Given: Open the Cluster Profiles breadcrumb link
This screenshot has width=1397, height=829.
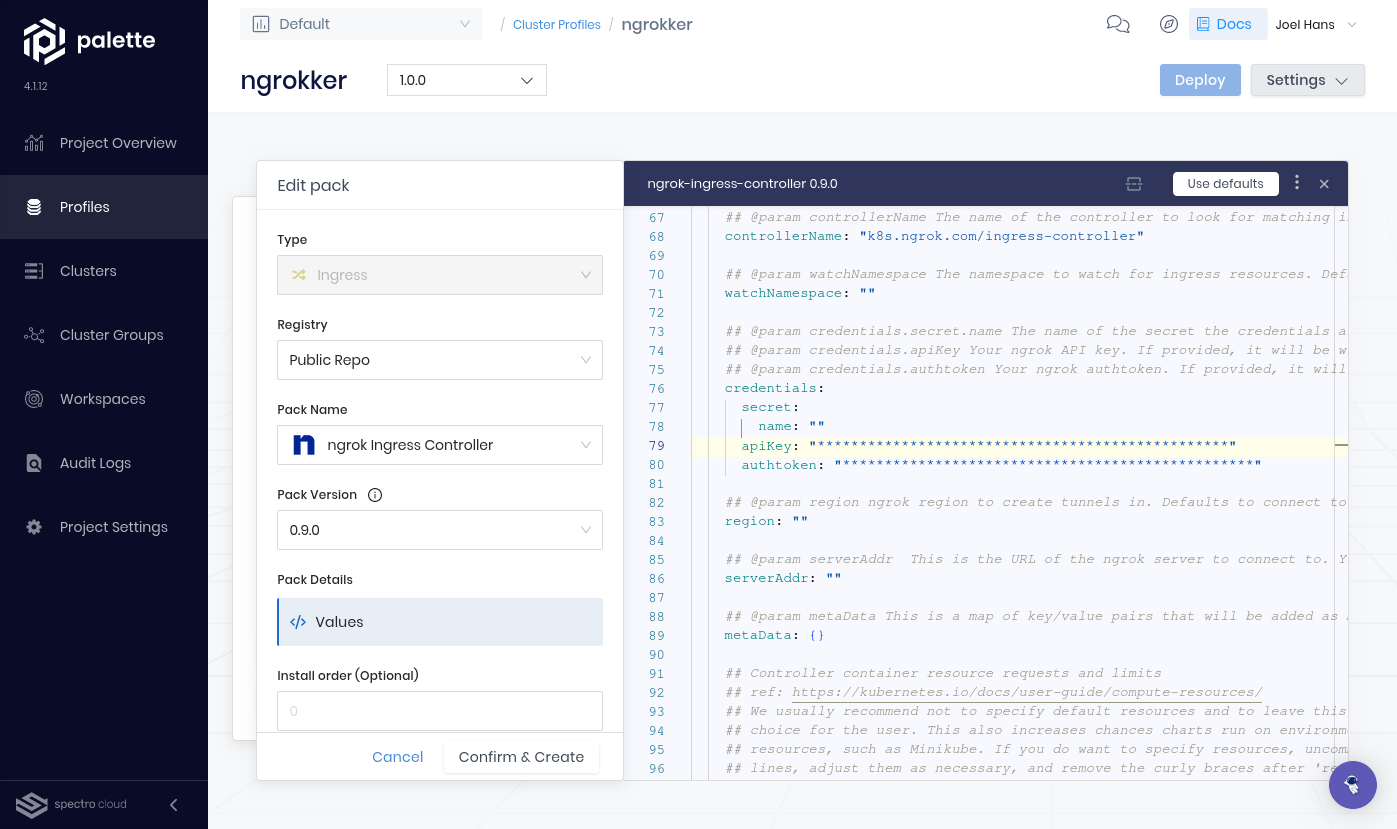Looking at the screenshot, I should coord(556,24).
